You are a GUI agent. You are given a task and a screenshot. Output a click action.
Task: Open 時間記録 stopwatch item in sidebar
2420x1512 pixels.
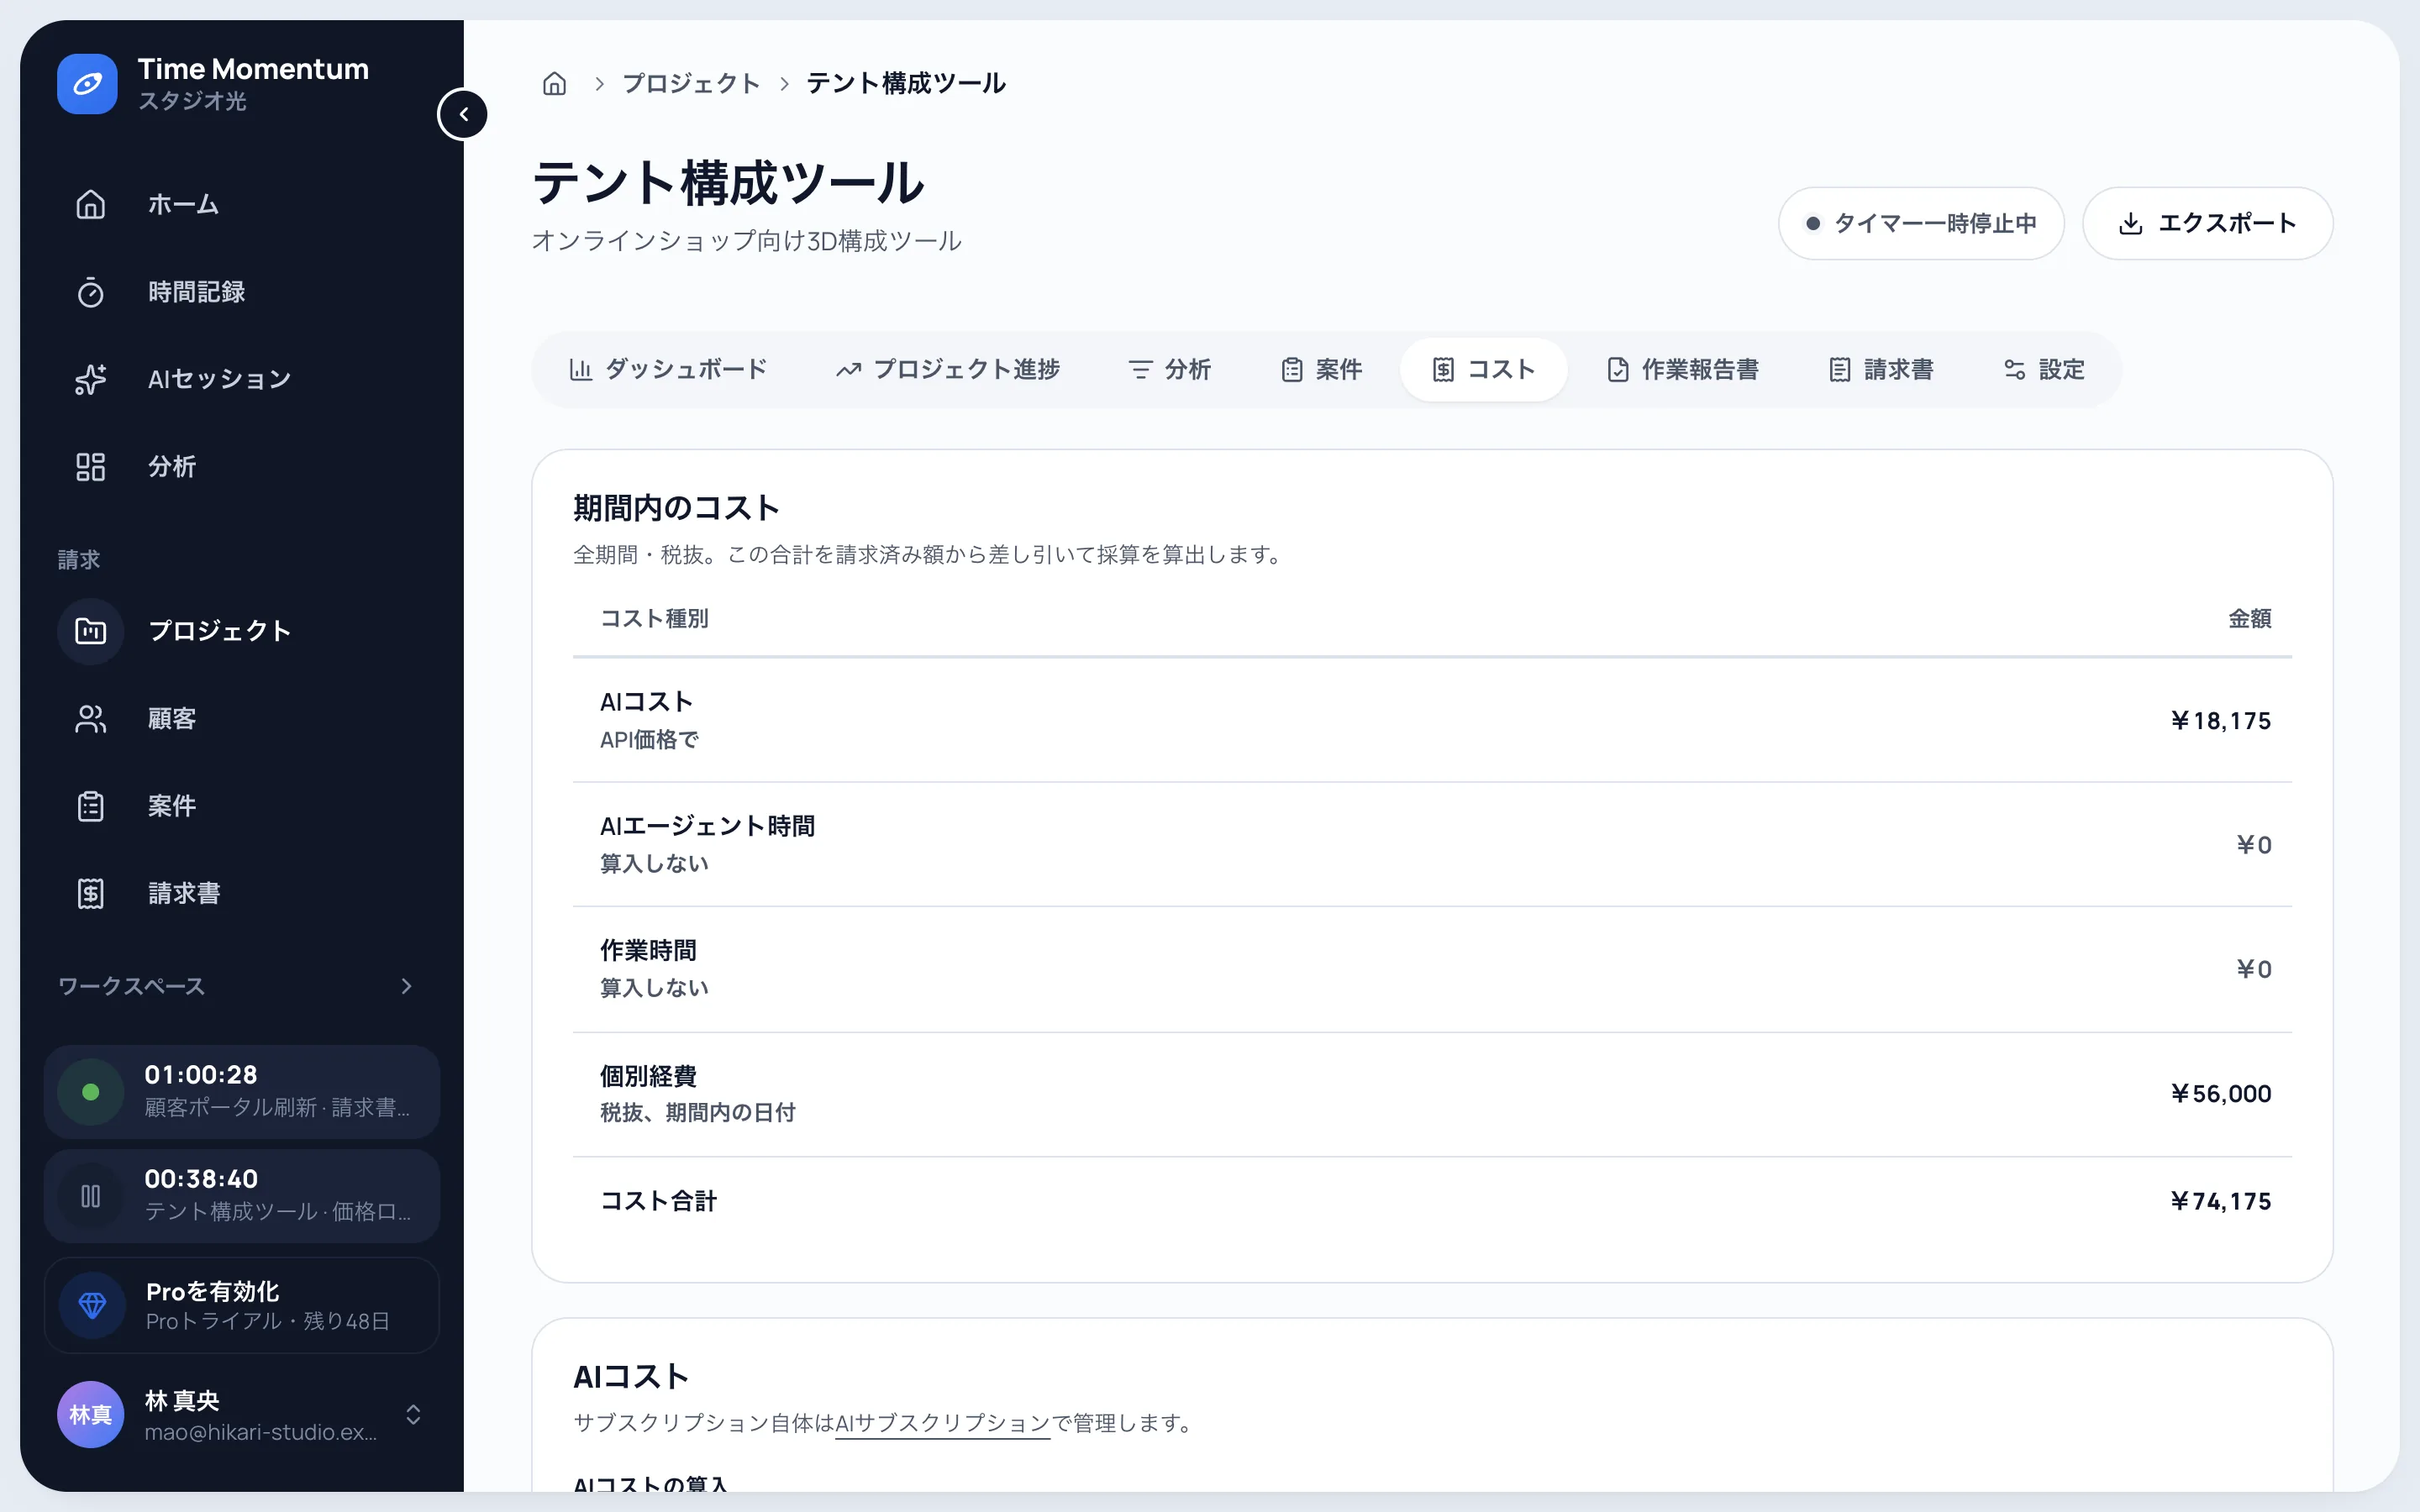(x=242, y=292)
